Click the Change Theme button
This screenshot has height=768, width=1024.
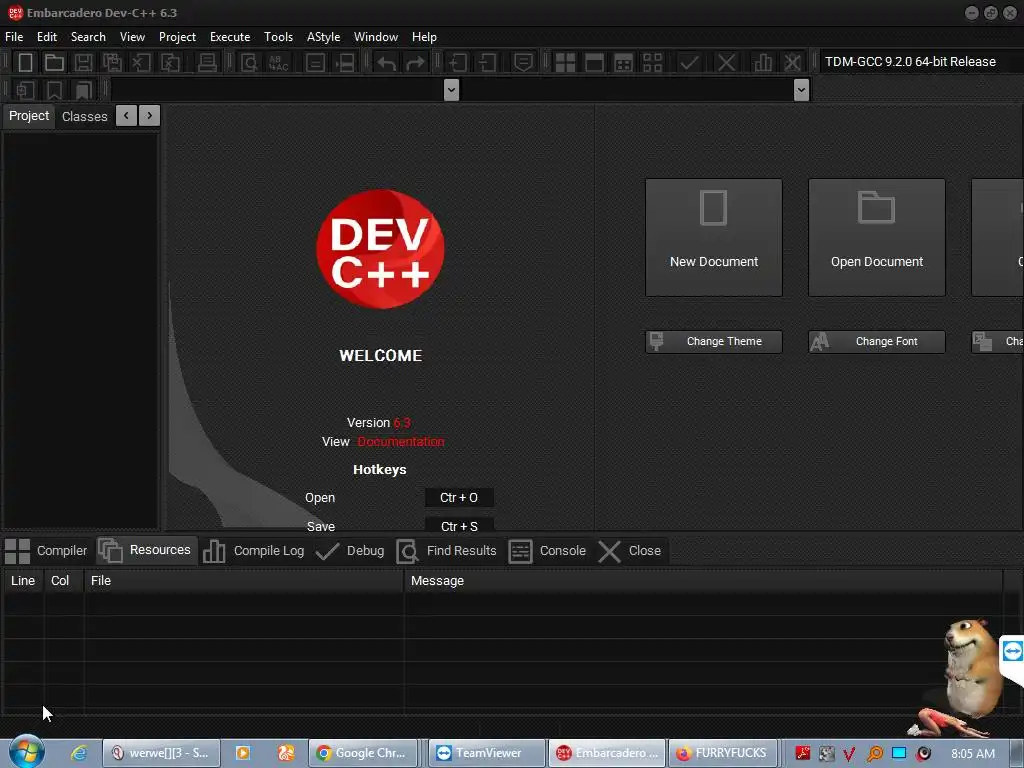click(x=714, y=342)
